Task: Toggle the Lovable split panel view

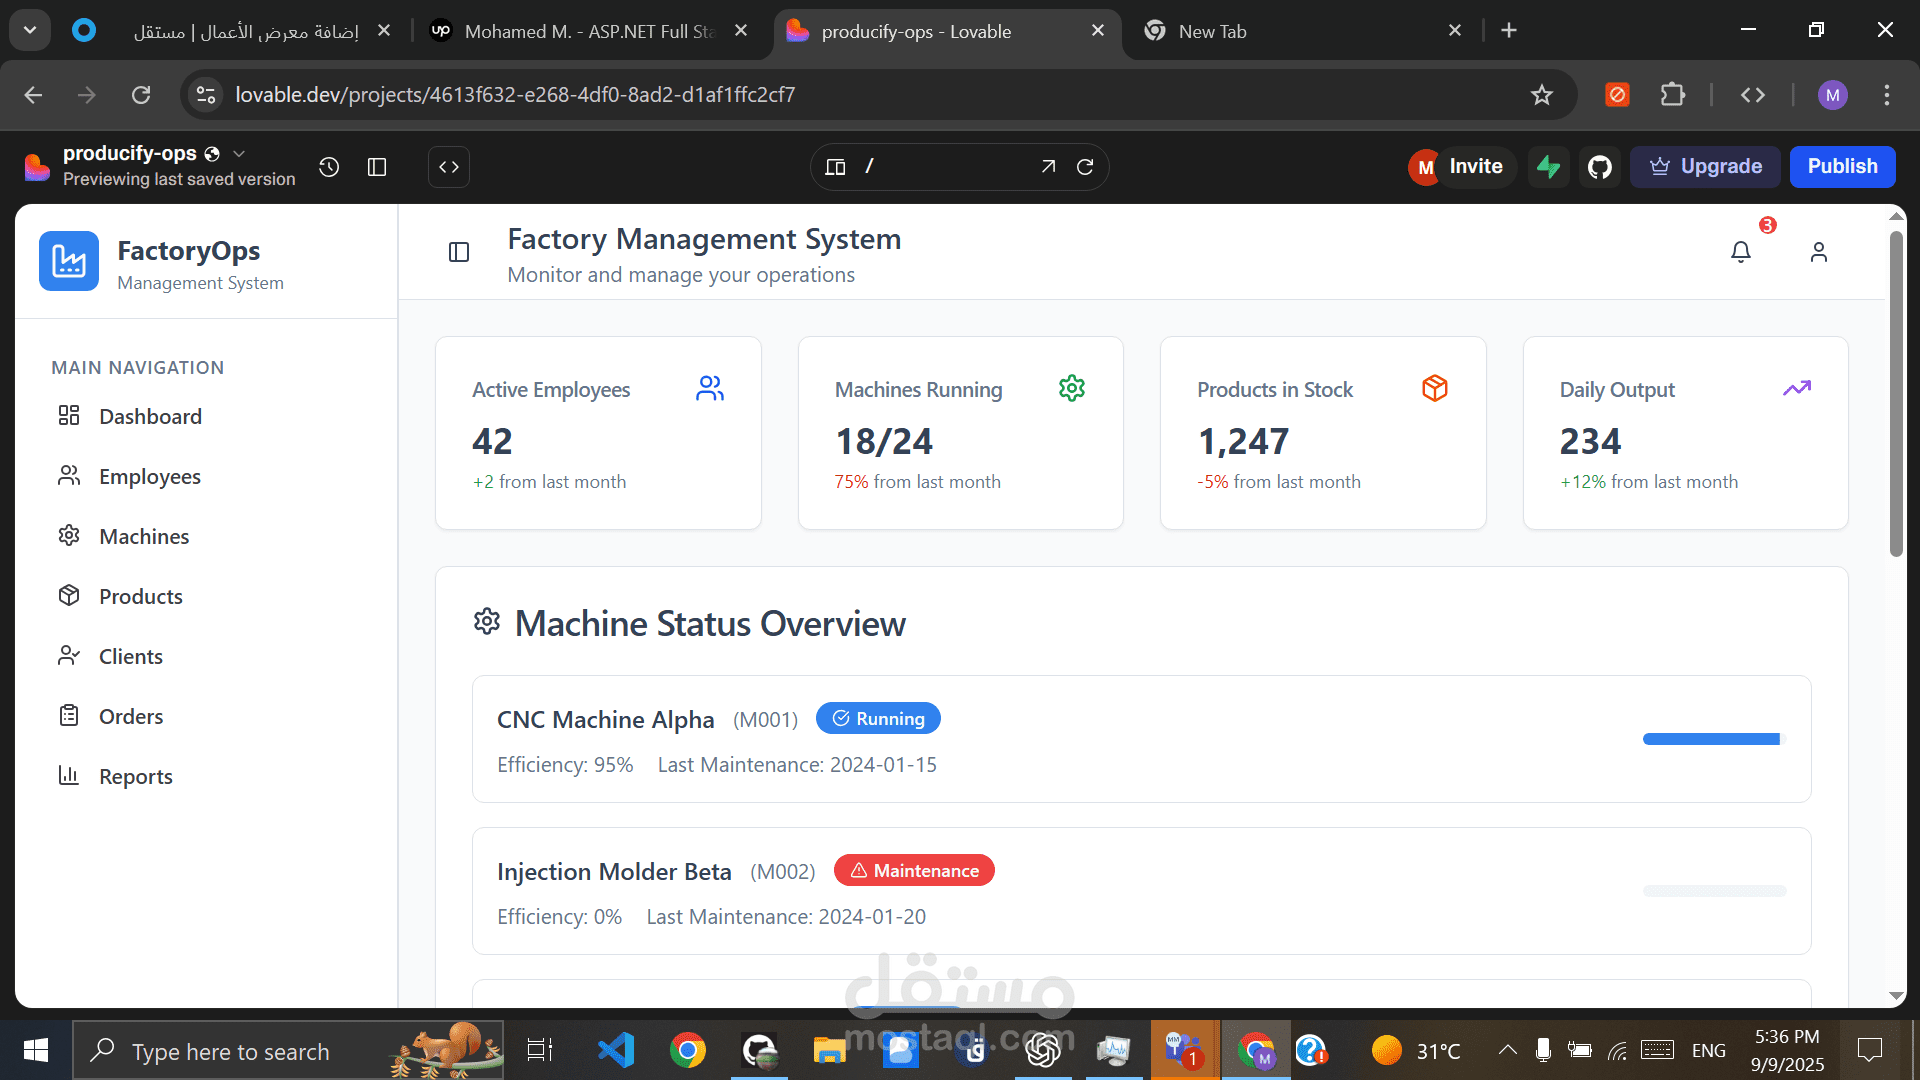Action: click(376, 166)
